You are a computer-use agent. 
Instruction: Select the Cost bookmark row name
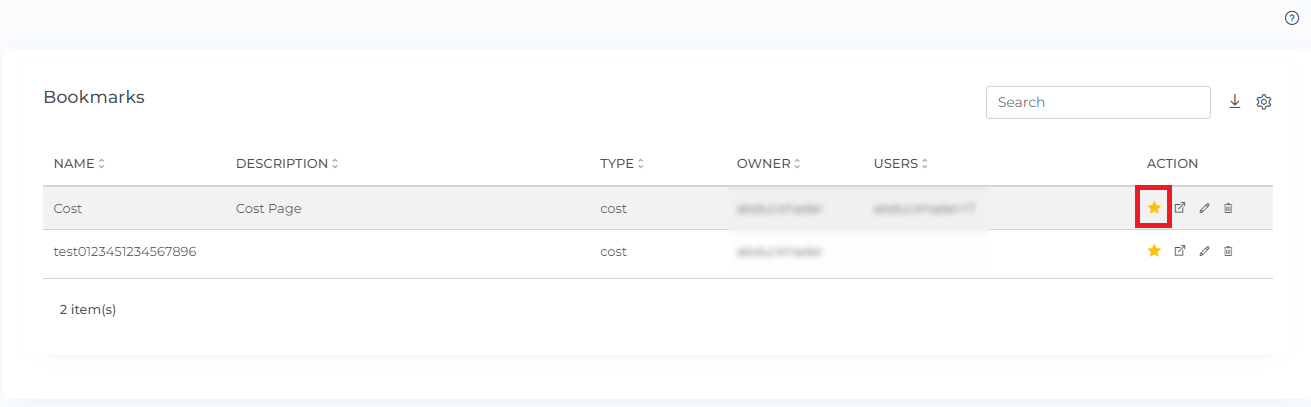[68, 208]
